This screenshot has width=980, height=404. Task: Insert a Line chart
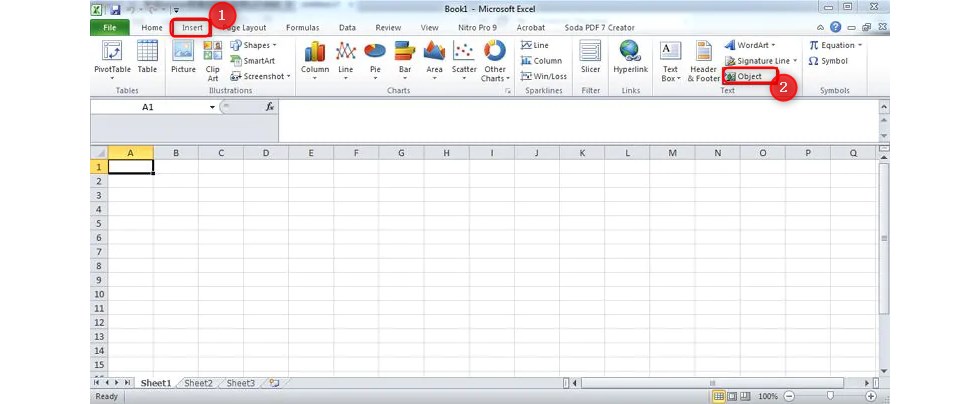point(346,60)
